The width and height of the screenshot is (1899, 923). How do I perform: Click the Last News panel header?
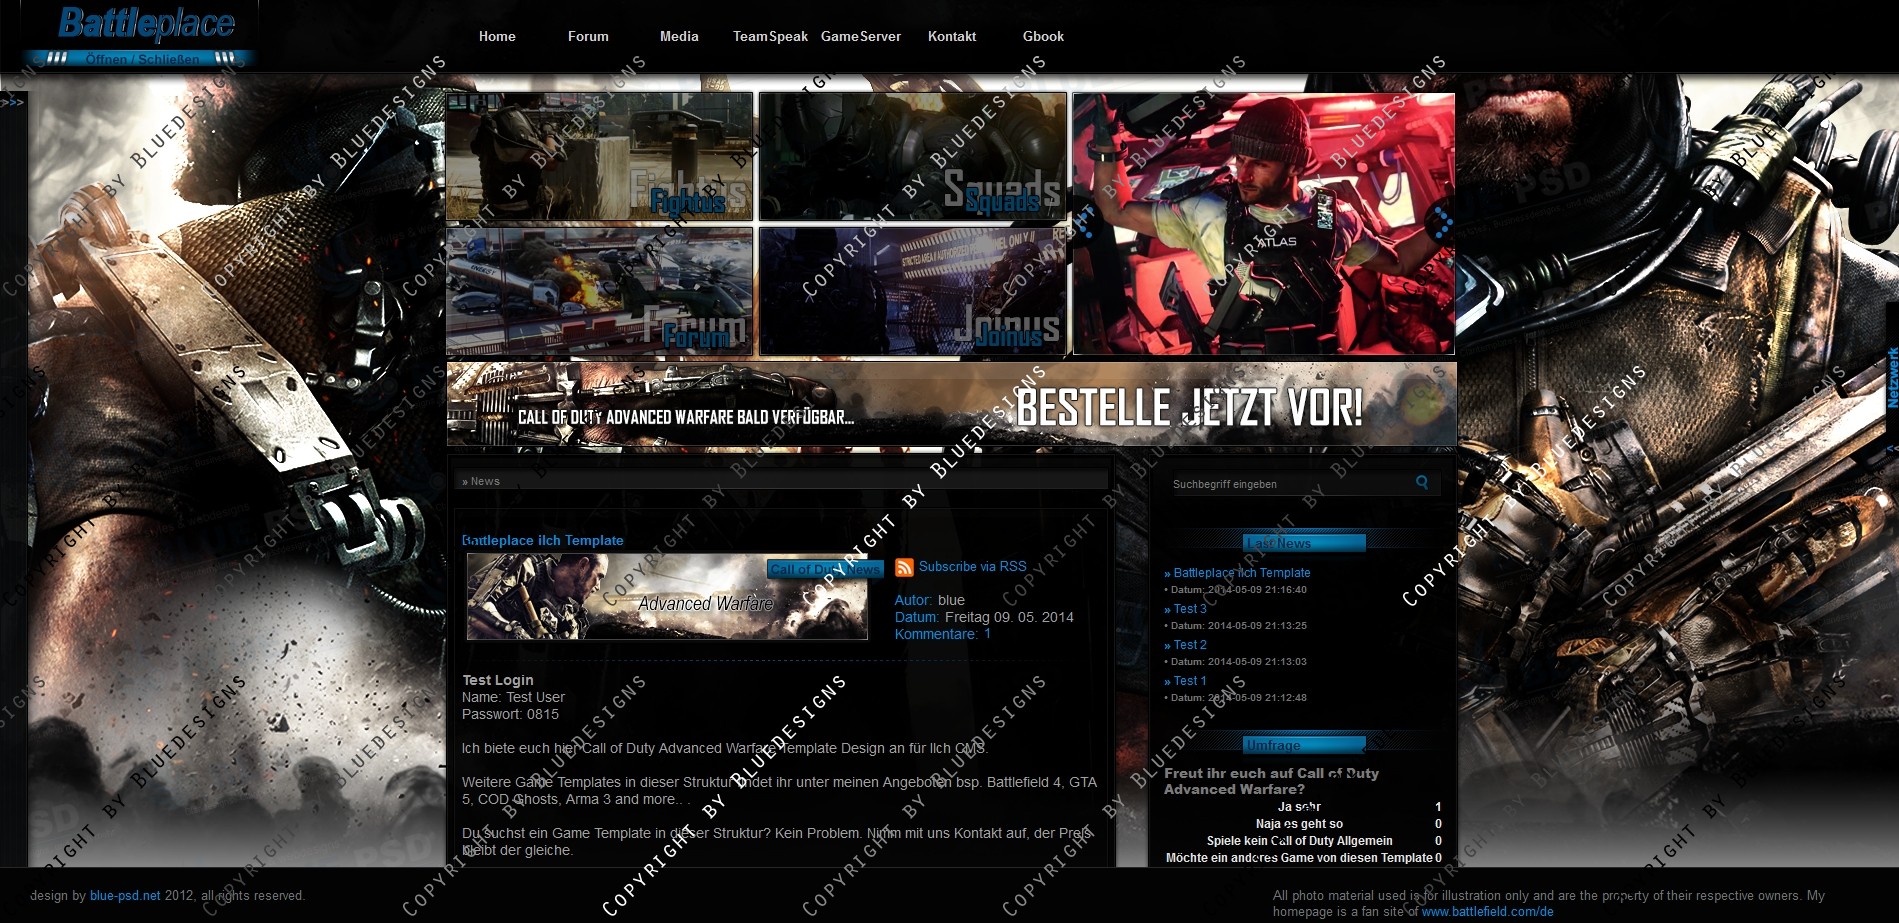1304,543
